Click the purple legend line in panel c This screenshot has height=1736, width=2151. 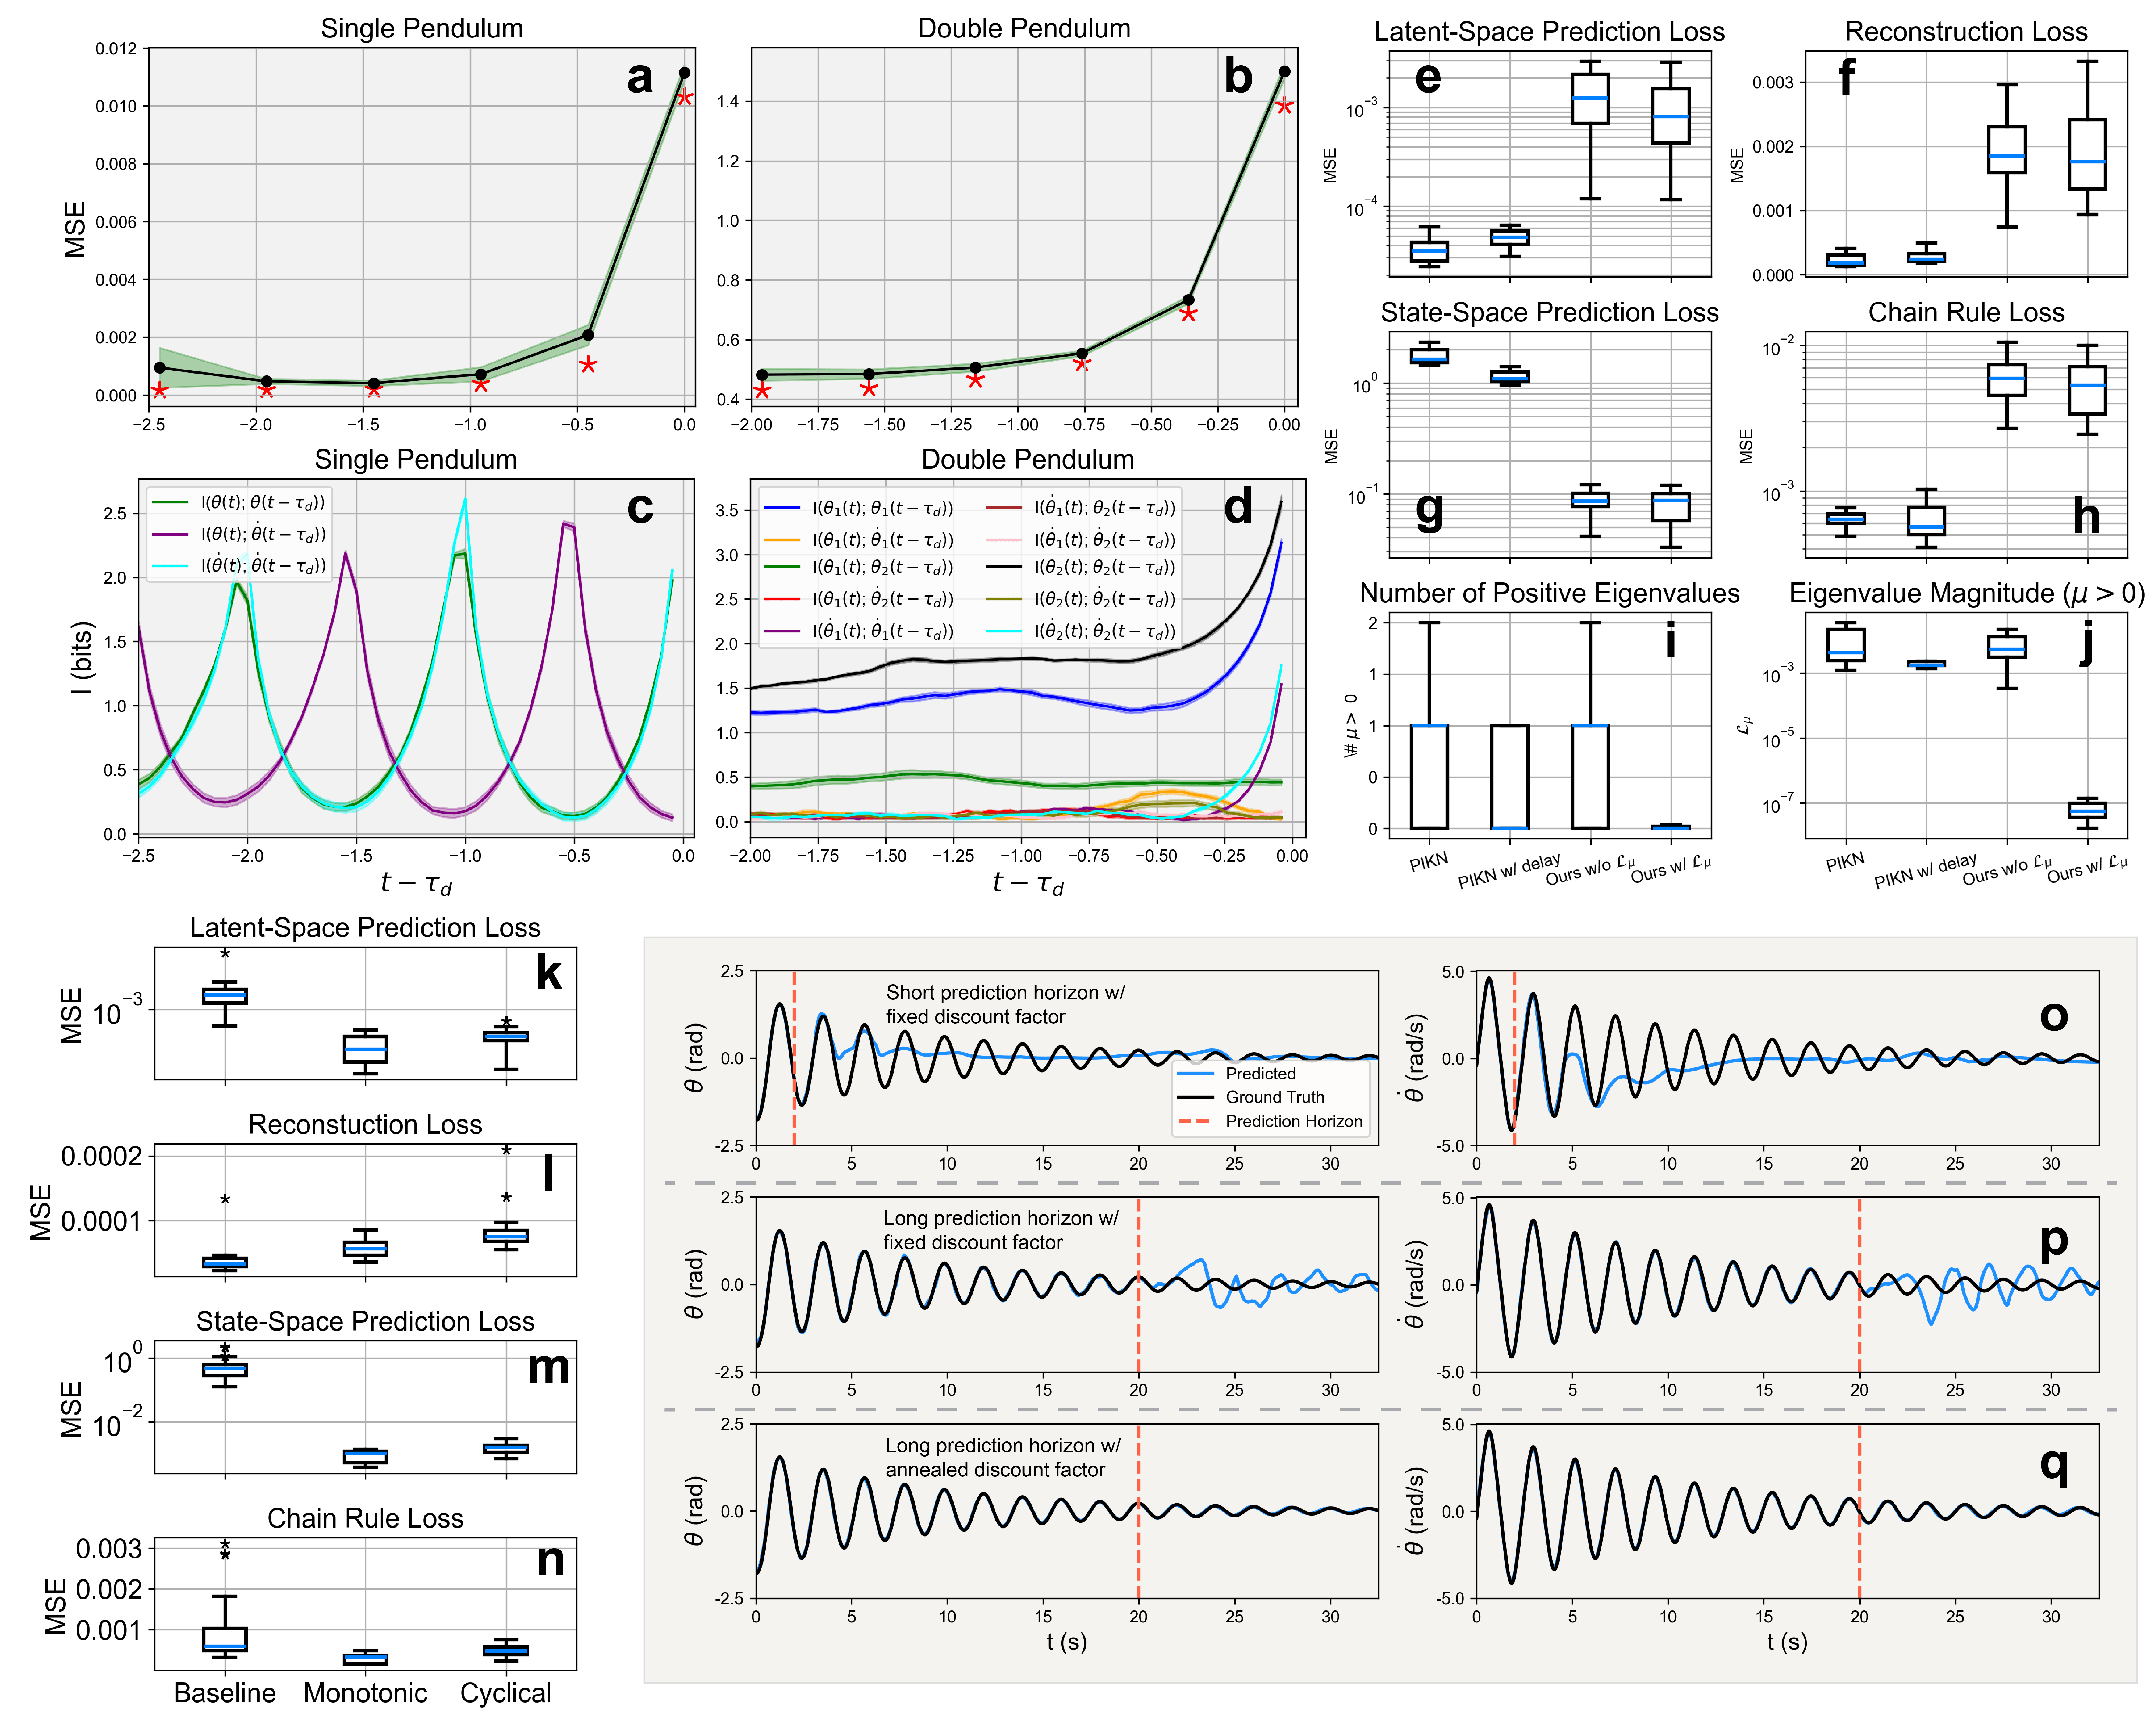pos(170,534)
